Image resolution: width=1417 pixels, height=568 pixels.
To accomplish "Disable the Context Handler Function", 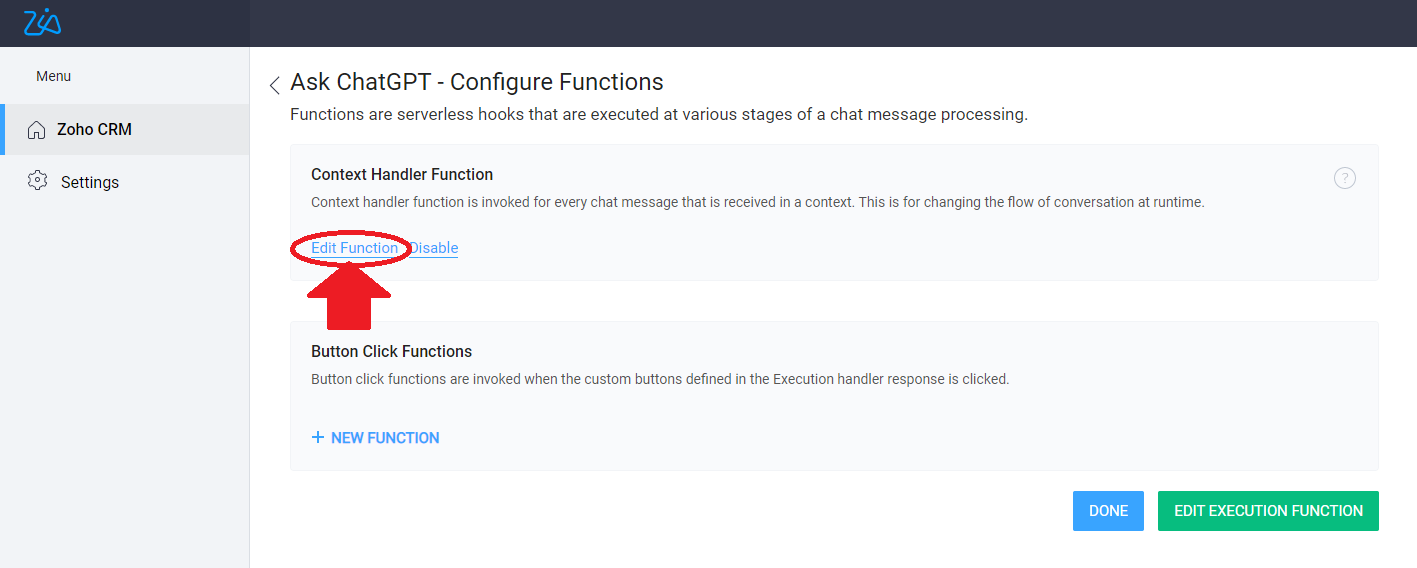I will 434,248.
